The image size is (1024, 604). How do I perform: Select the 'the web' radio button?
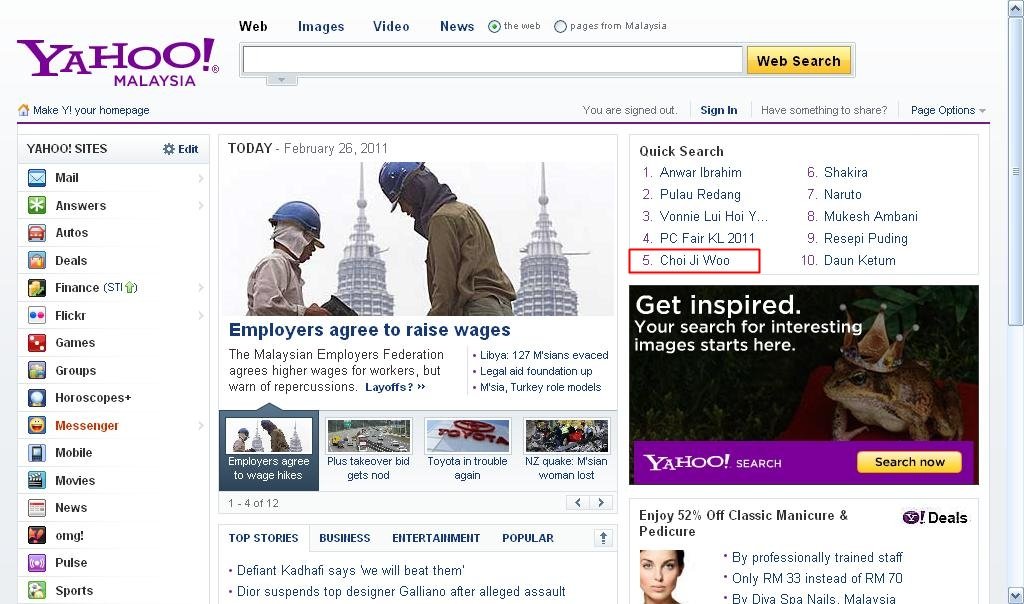[494, 27]
